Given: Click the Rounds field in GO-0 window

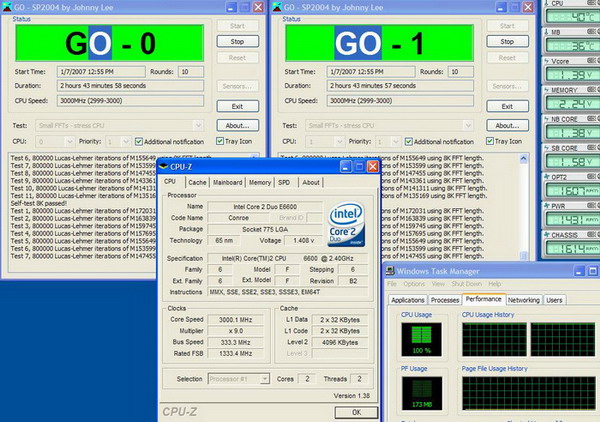Looking at the screenshot, I should tap(191, 72).
